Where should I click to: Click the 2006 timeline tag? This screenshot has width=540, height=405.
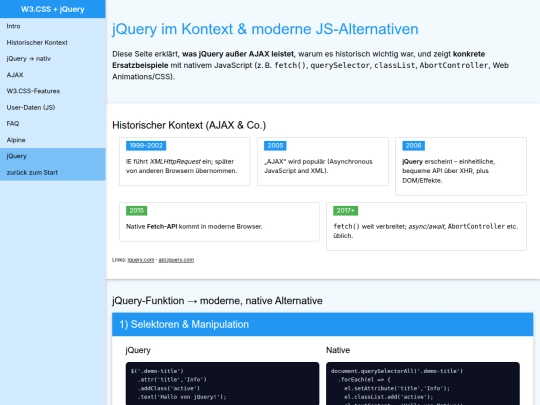click(x=413, y=146)
